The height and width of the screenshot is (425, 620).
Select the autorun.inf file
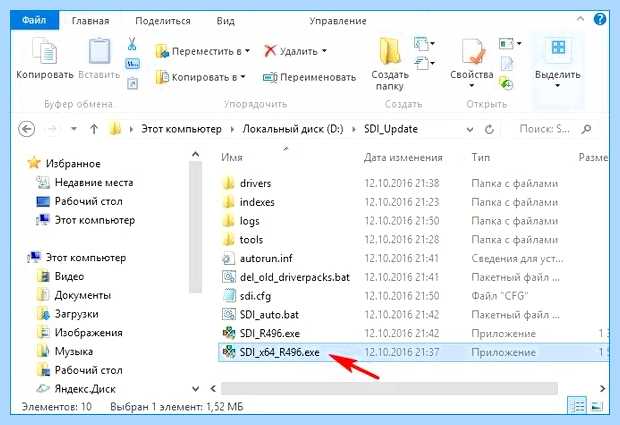coord(266,259)
